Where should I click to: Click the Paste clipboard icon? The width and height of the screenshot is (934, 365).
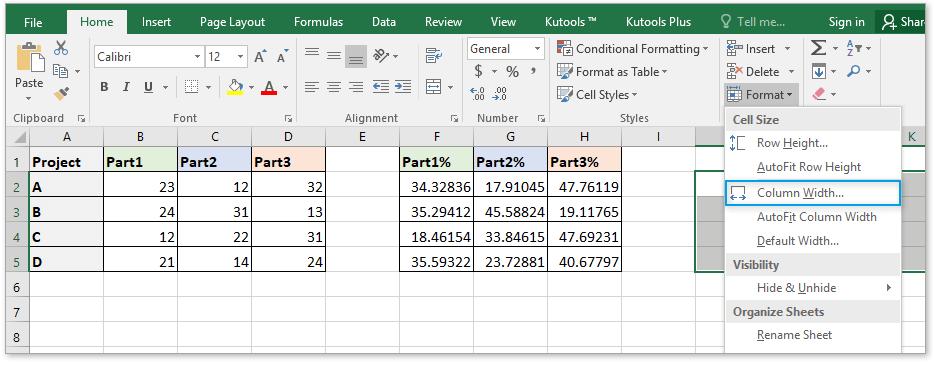[x=29, y=58]
